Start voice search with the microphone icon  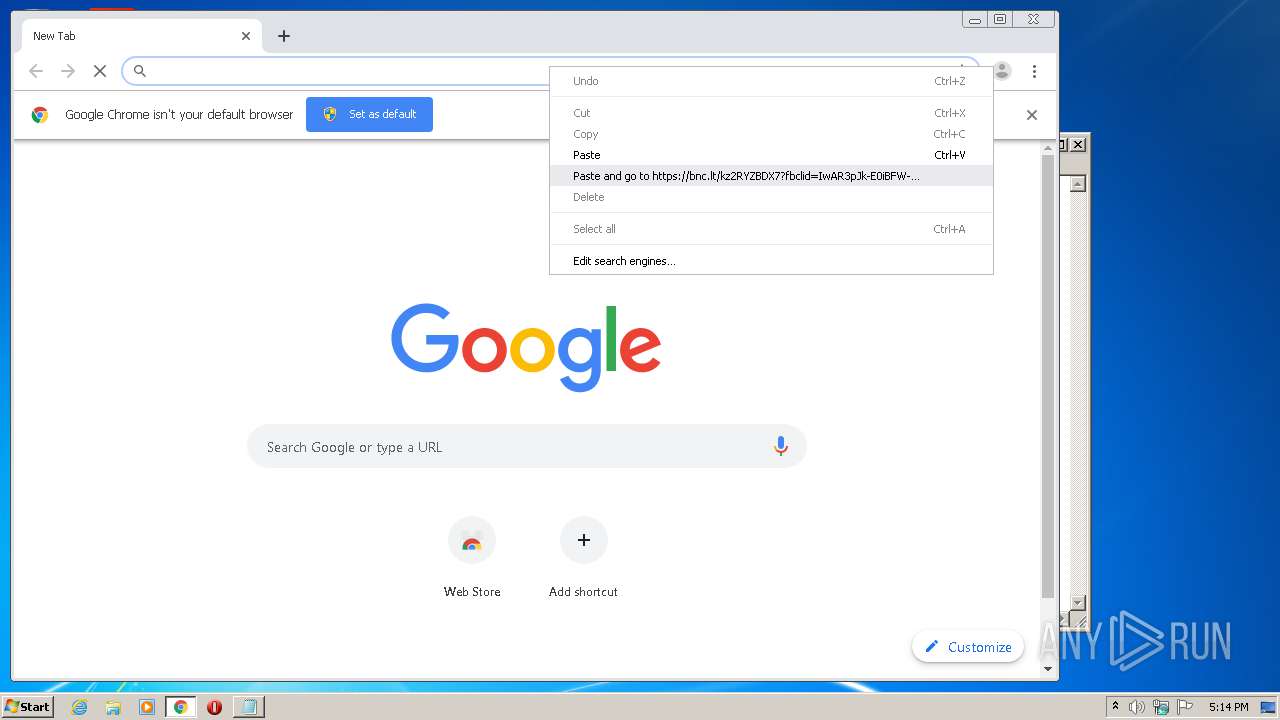[781, 447]
